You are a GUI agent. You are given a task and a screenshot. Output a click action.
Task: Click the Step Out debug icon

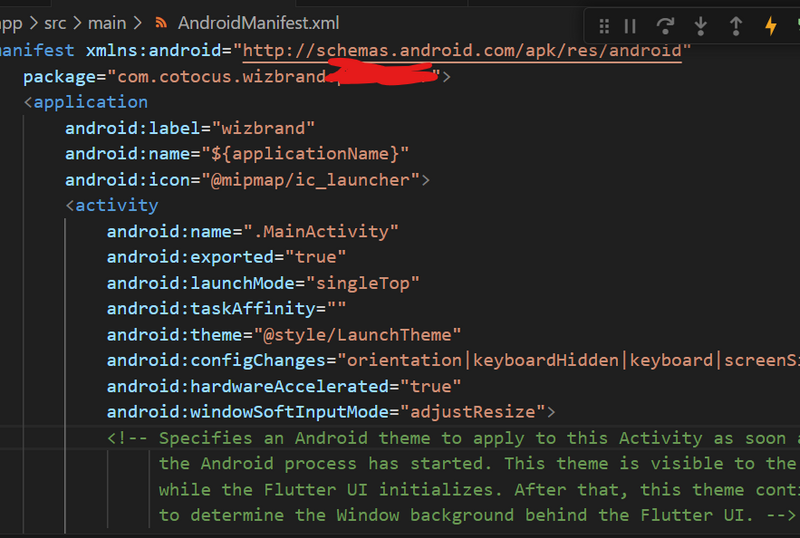coord(735,26)
